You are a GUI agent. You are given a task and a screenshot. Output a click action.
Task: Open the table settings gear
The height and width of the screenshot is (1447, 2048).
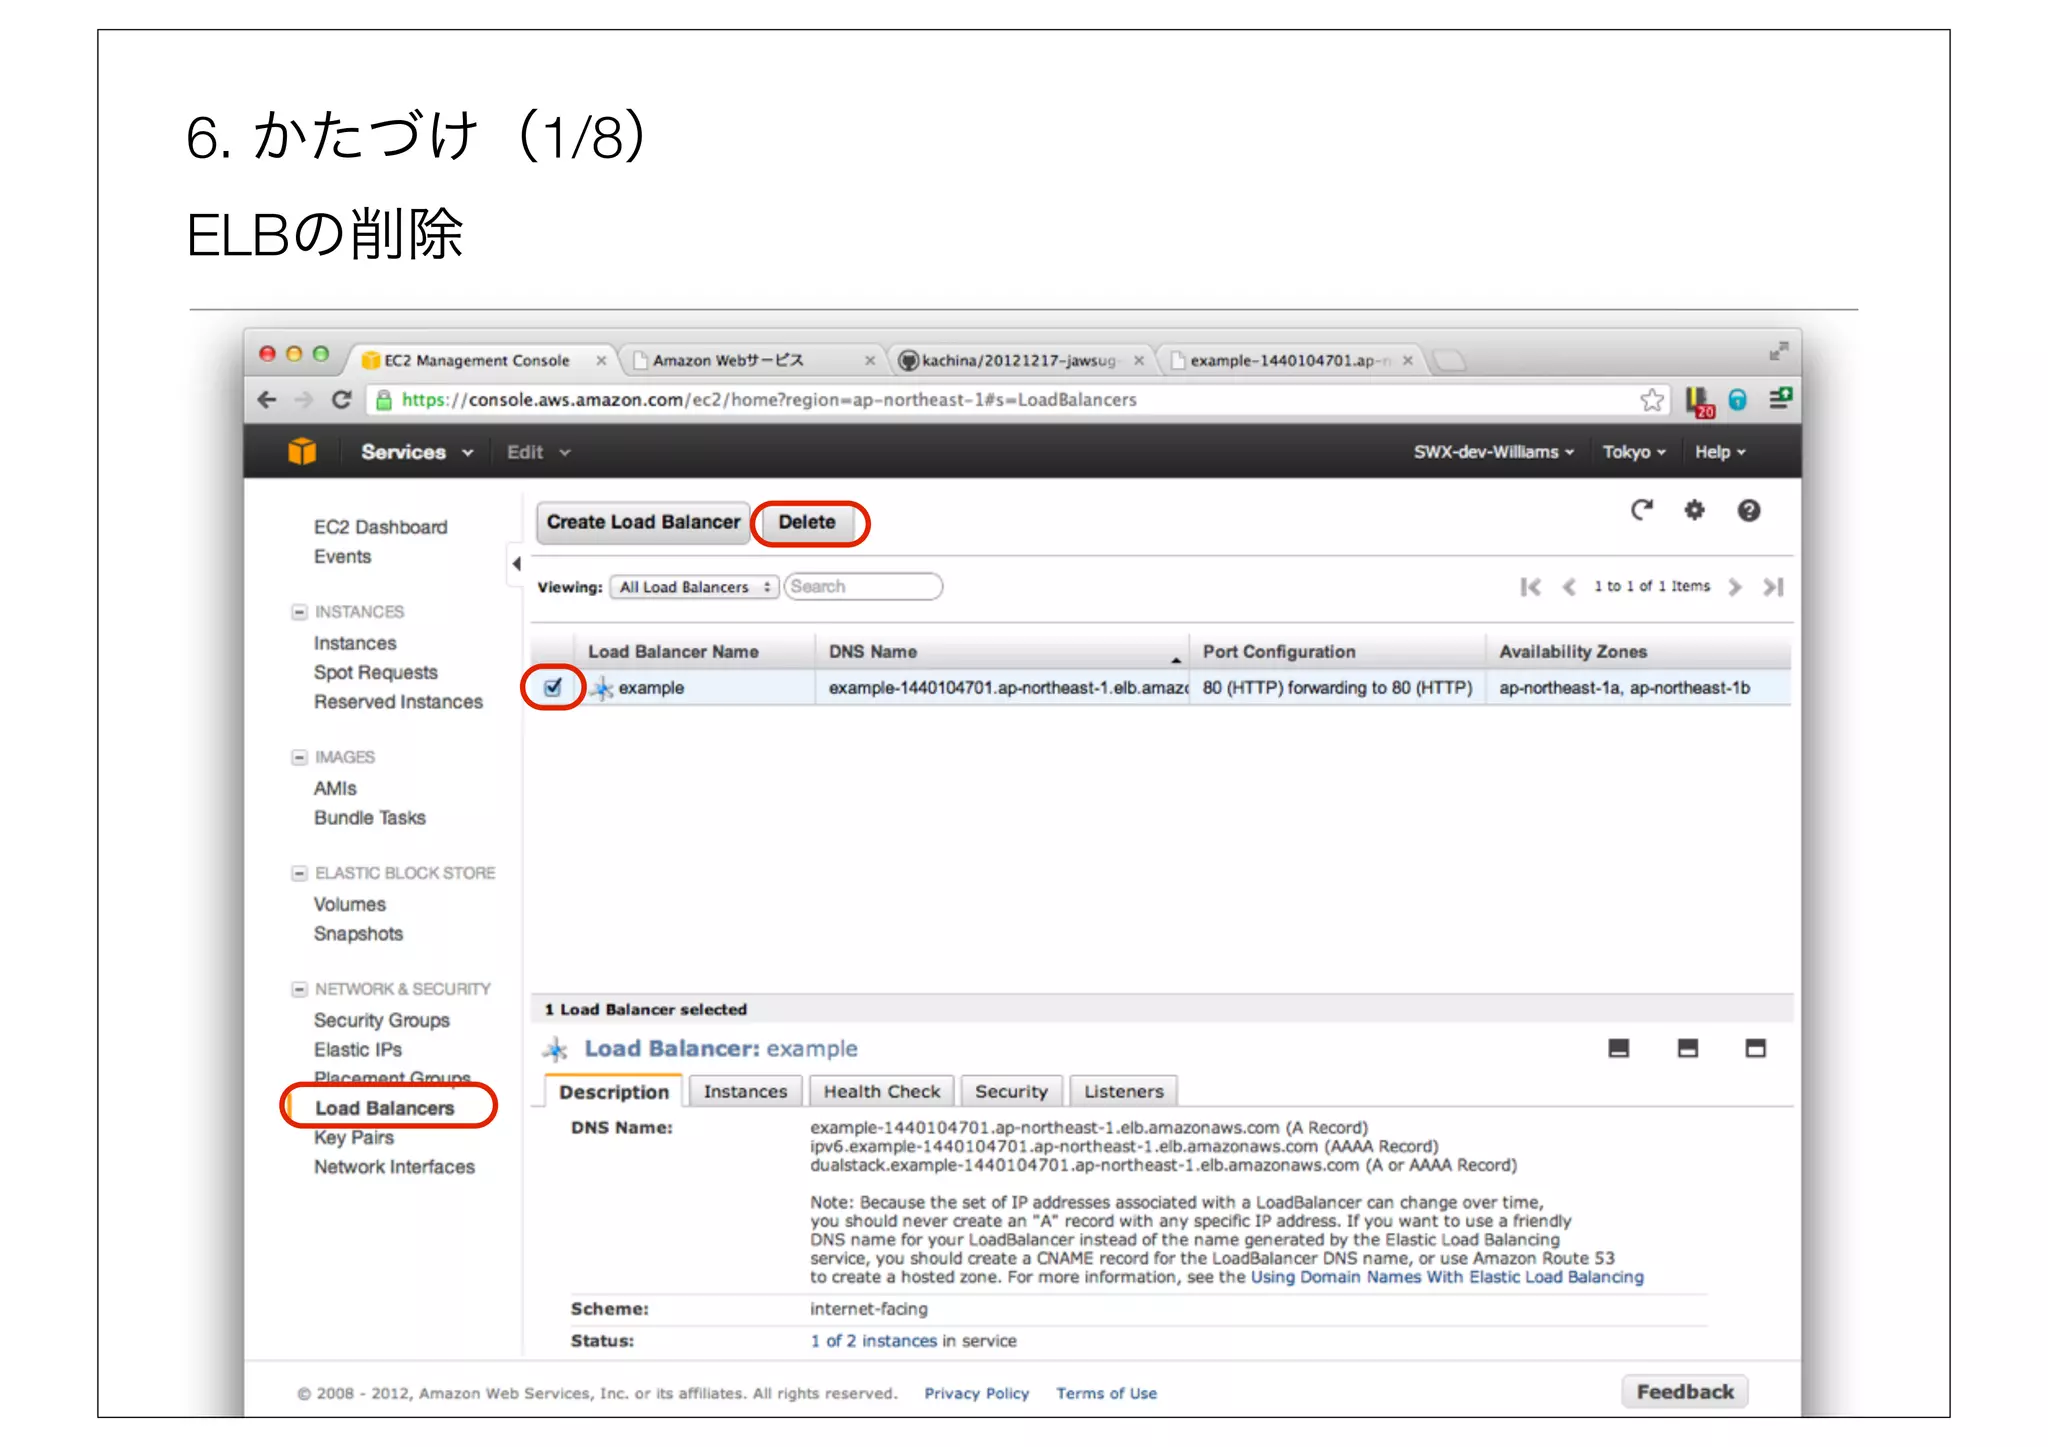(1694, 510)
